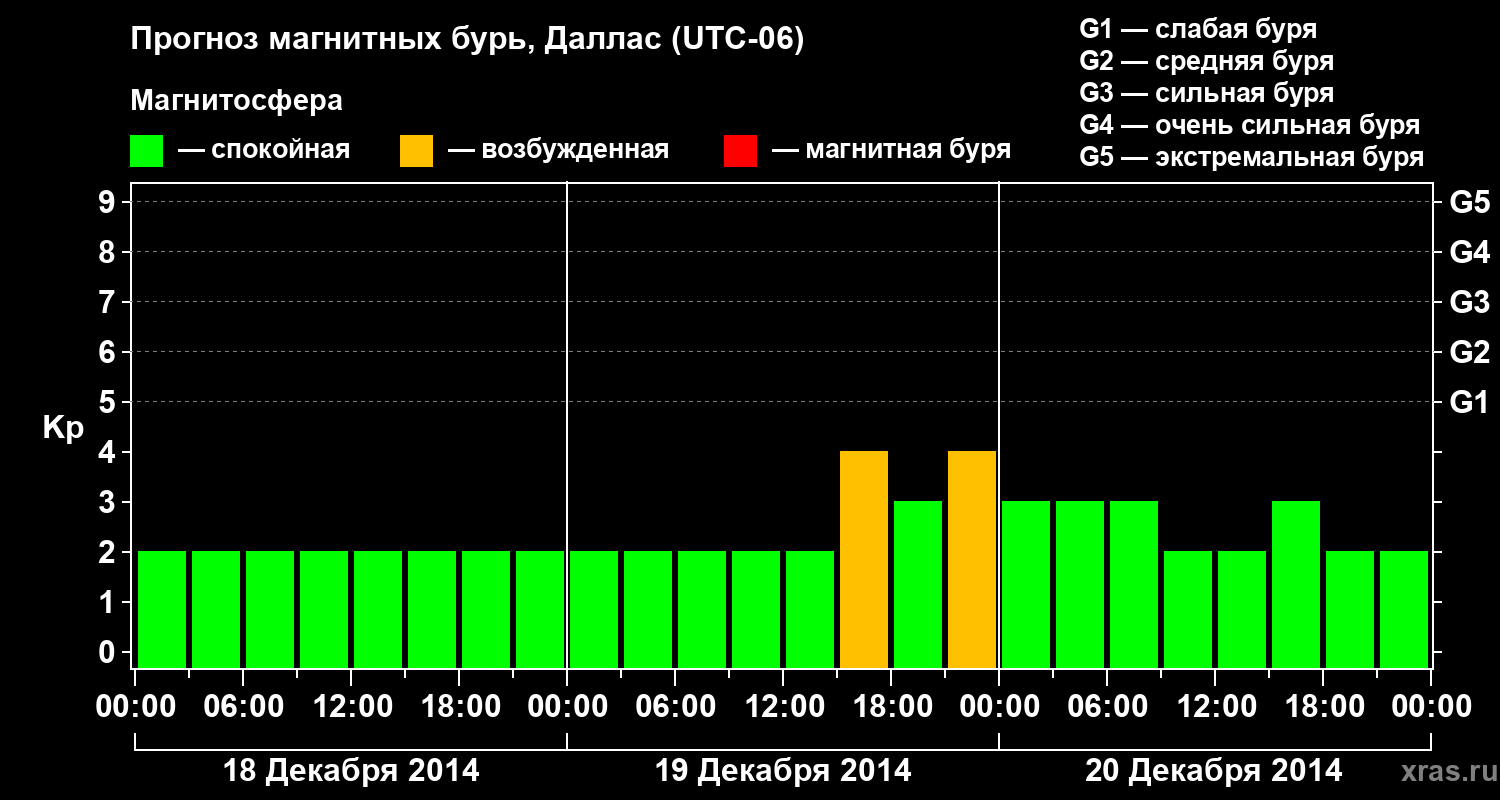Click the chart title 'Прогноз магнитных бурь, Даллас (UTC-06)'

coord(467,41)
